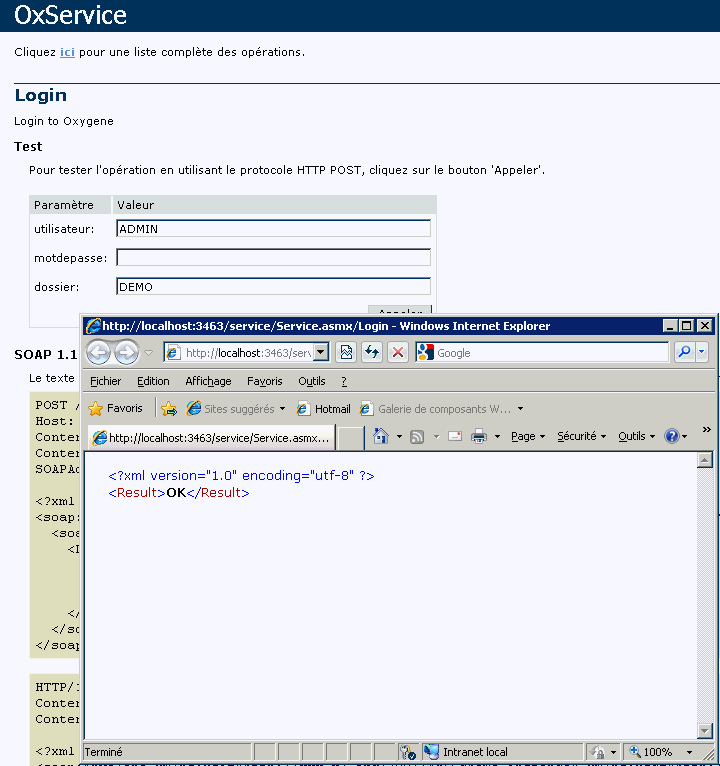Open recent pages dropdown next to Forward
The width and height of the screenshot is (720, 766).
(x=148, y=352)
